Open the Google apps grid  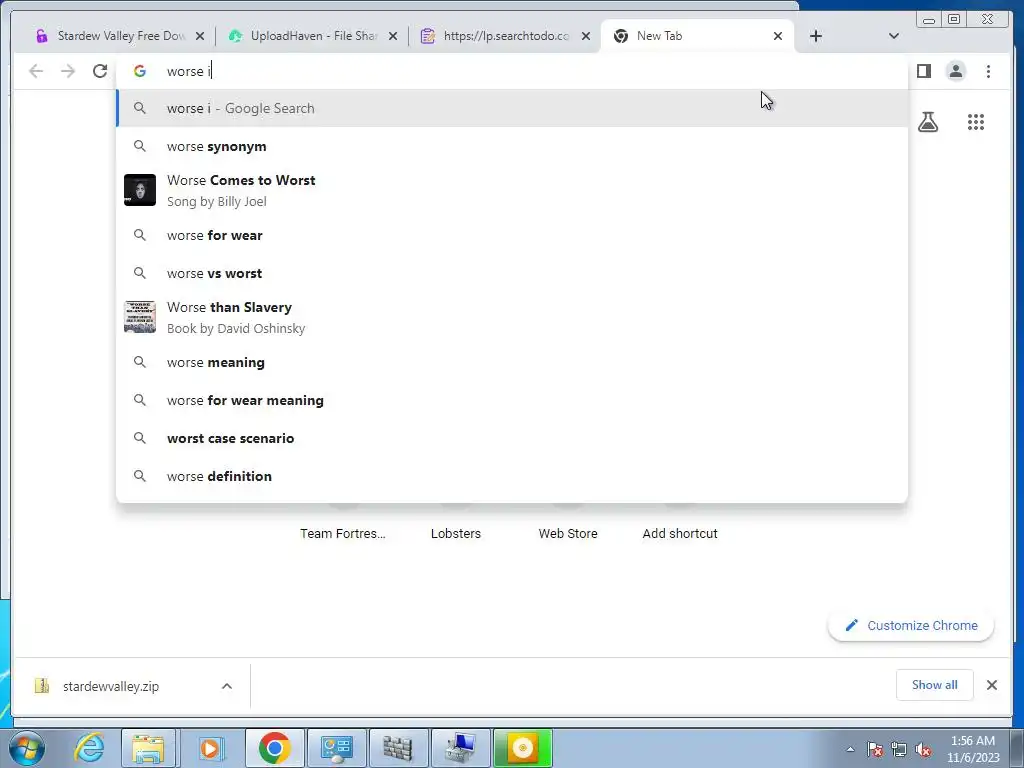[976, 121]
